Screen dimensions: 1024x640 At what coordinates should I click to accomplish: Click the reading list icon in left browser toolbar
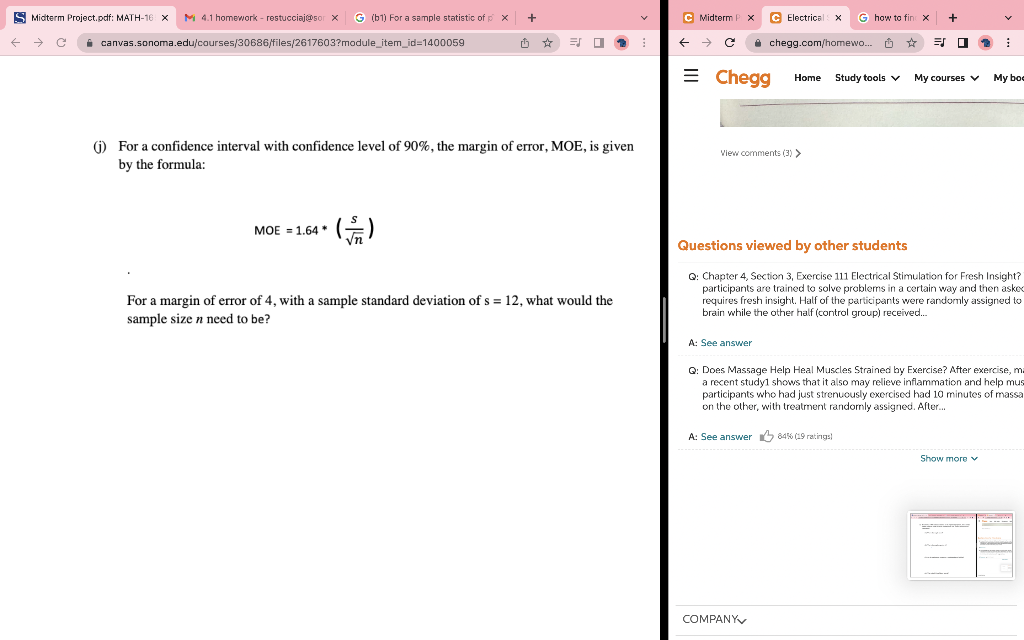(572, 42)
